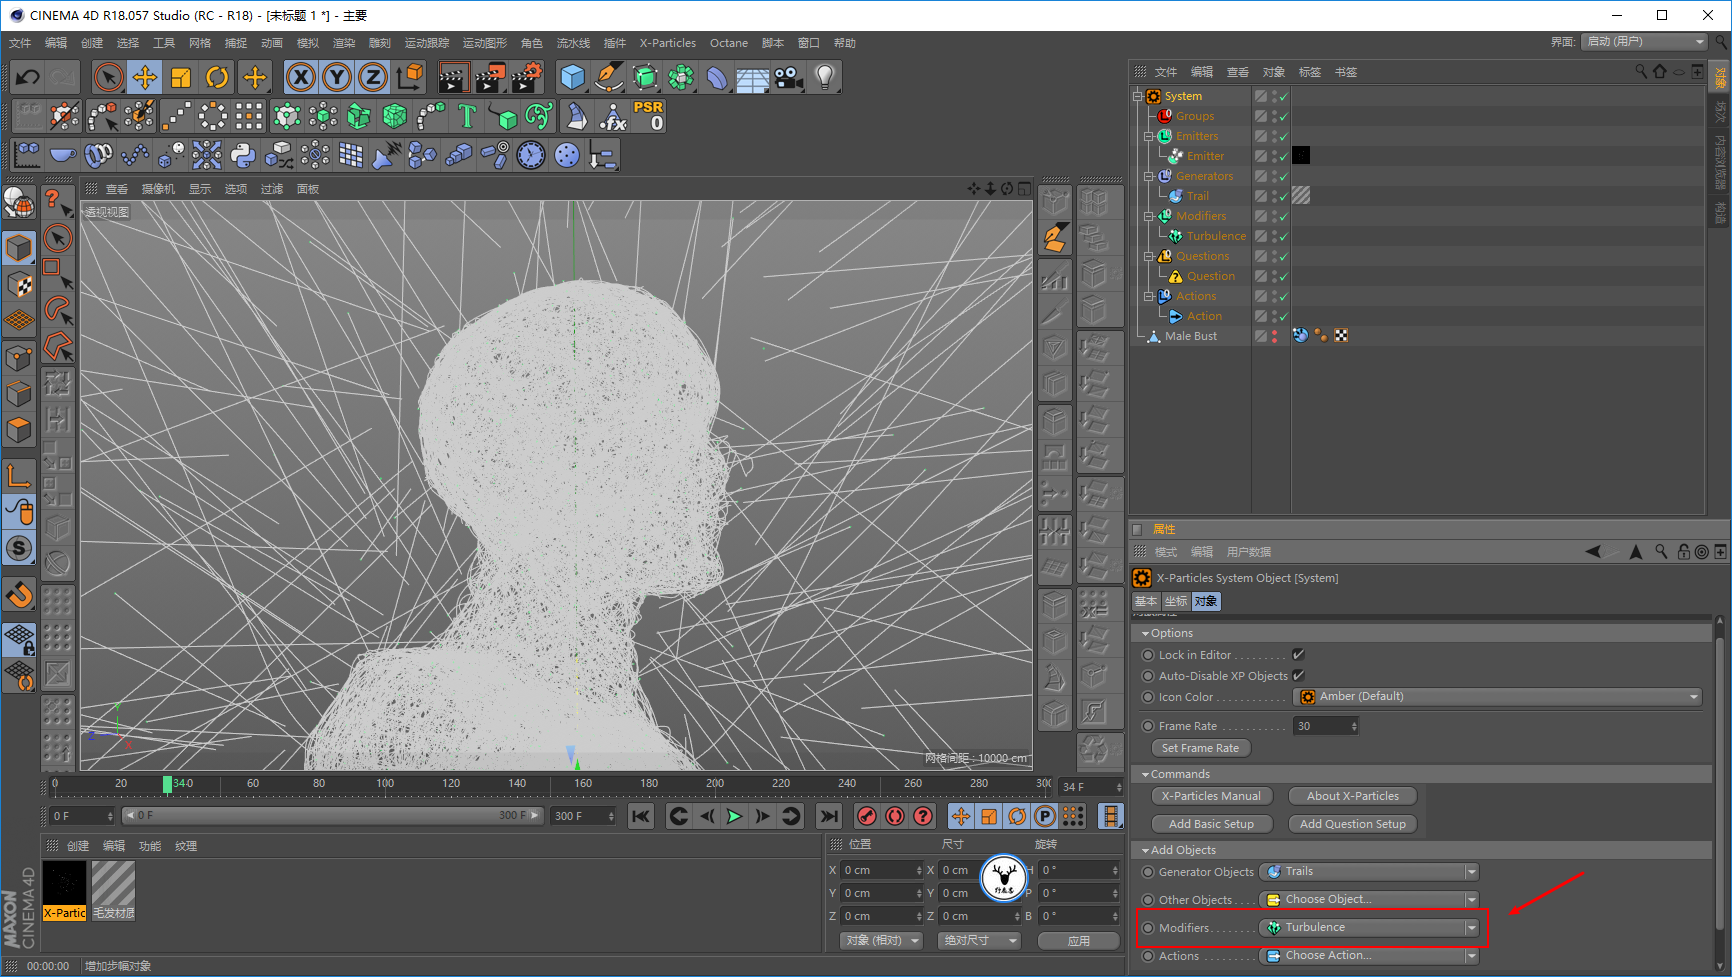This screenshot has height=977, width=1732.
Task: Collapse the Emitters group in object tree
Action: [1149, 136]
